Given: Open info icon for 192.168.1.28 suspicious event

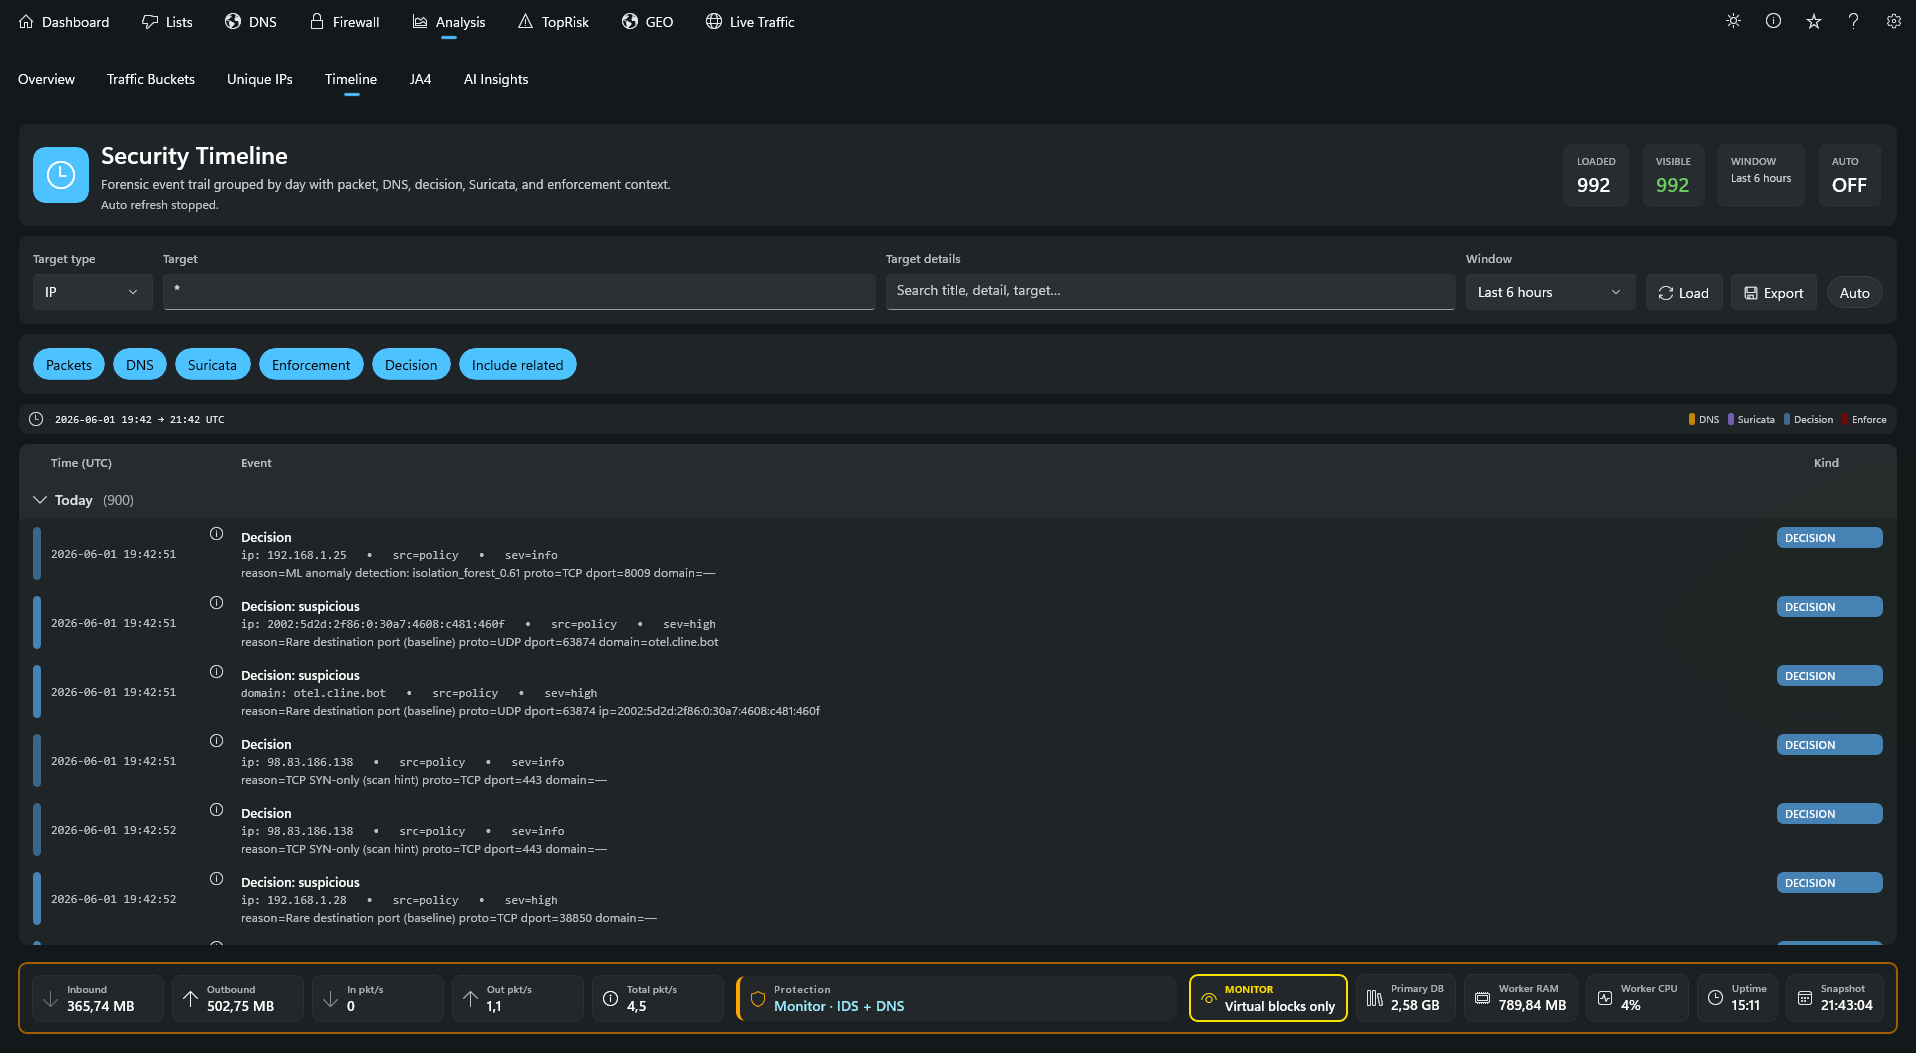Looking at the screenshot, I should coord(216,879).
